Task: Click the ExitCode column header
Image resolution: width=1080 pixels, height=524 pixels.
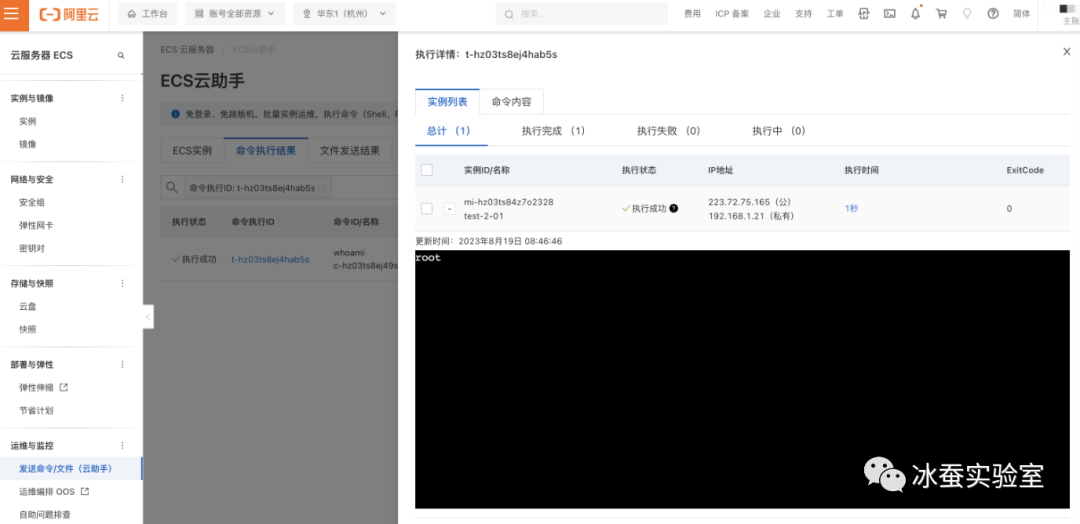Action: (1025, 170)
